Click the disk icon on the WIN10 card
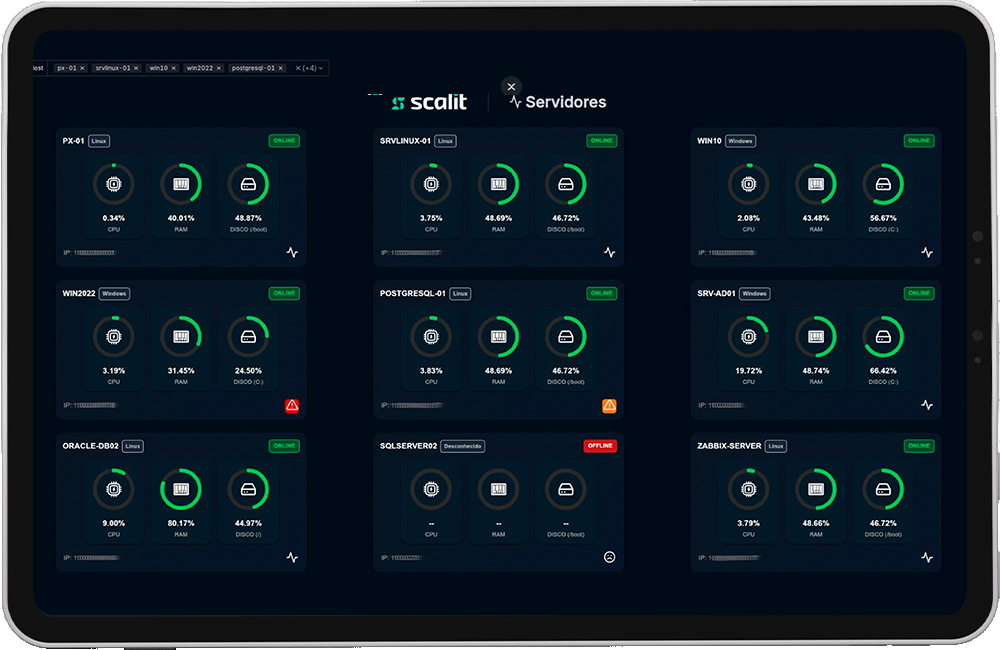The image size is (1000, 650). 884,183
